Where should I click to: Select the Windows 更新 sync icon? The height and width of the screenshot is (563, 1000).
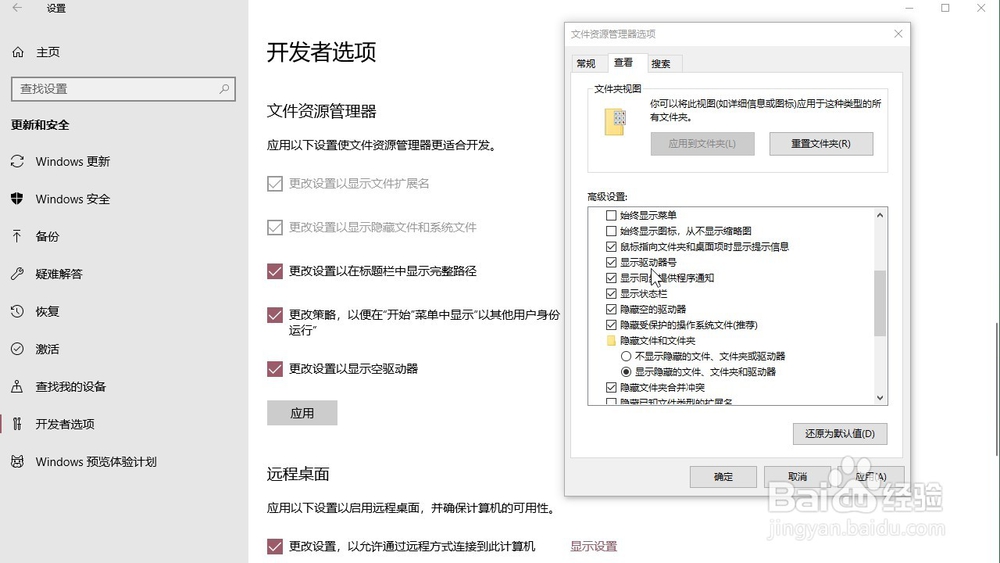pyautogui.click(x=17, y=161)
